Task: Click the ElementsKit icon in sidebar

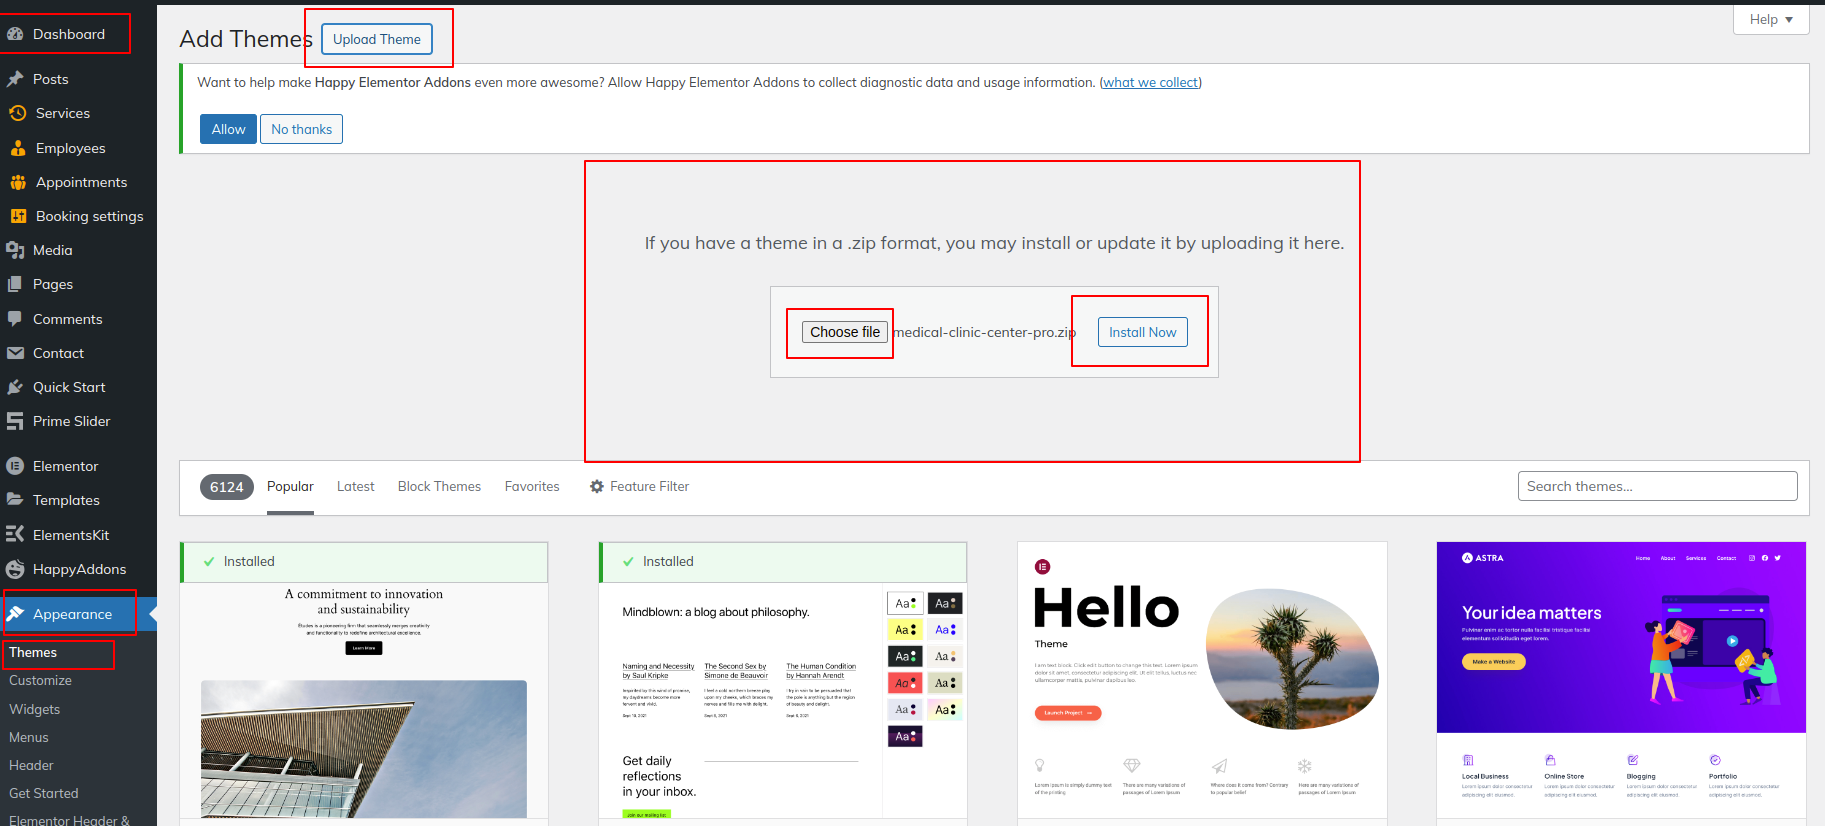Action: 15,535
